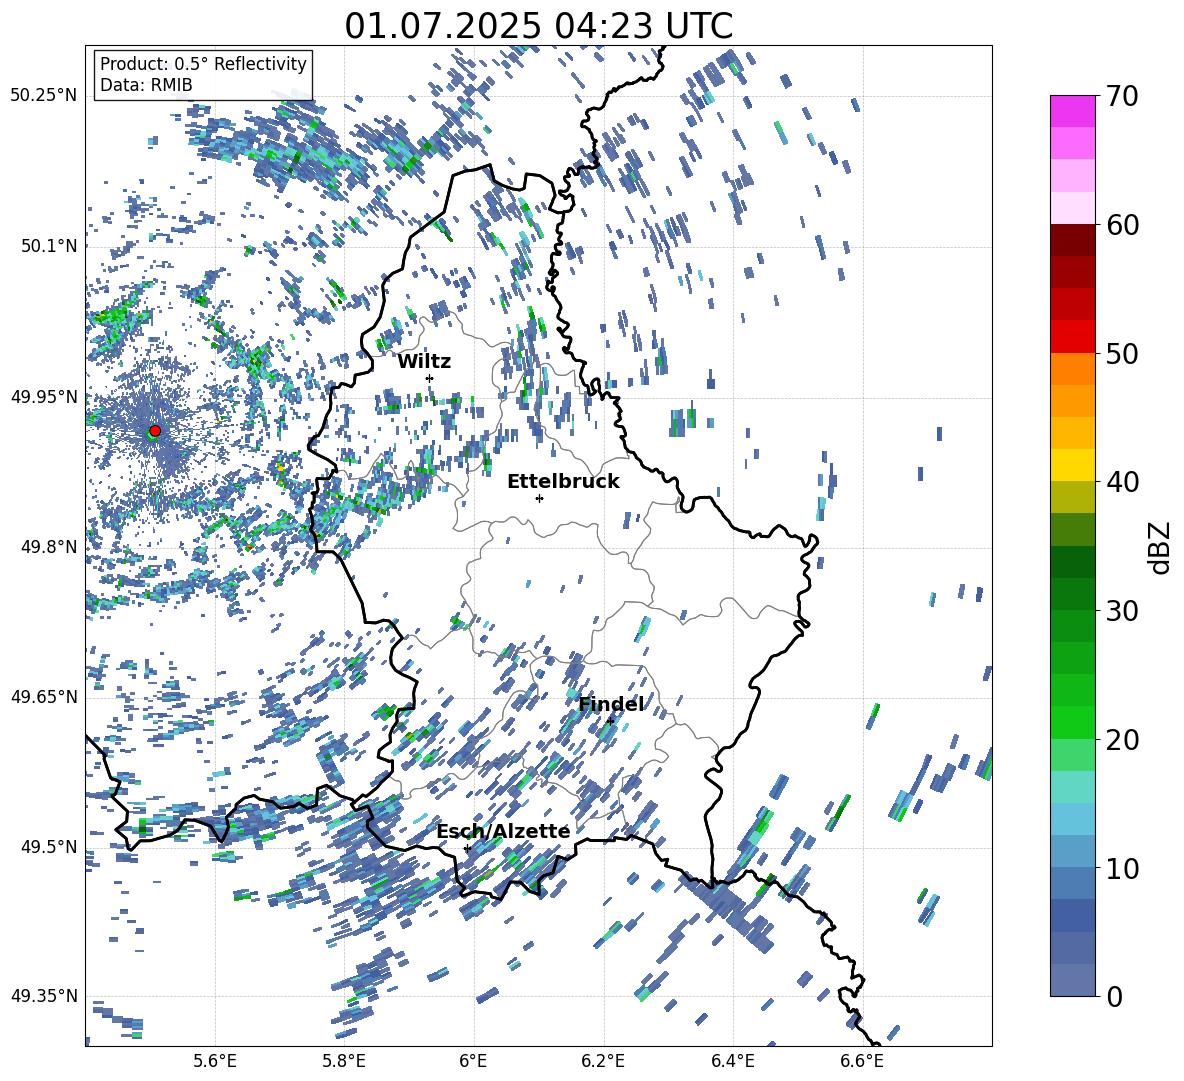Click the longitude label 6.4°E
The image size is (1184, 1081).
pyautogui.click(x=733, y=1061)
